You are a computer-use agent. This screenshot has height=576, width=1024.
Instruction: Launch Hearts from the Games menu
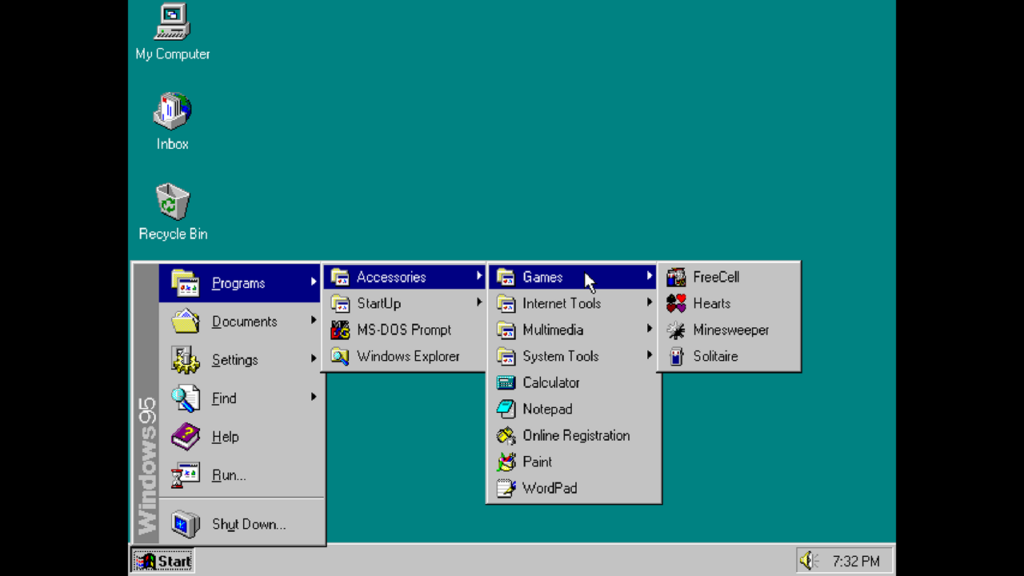729,303
